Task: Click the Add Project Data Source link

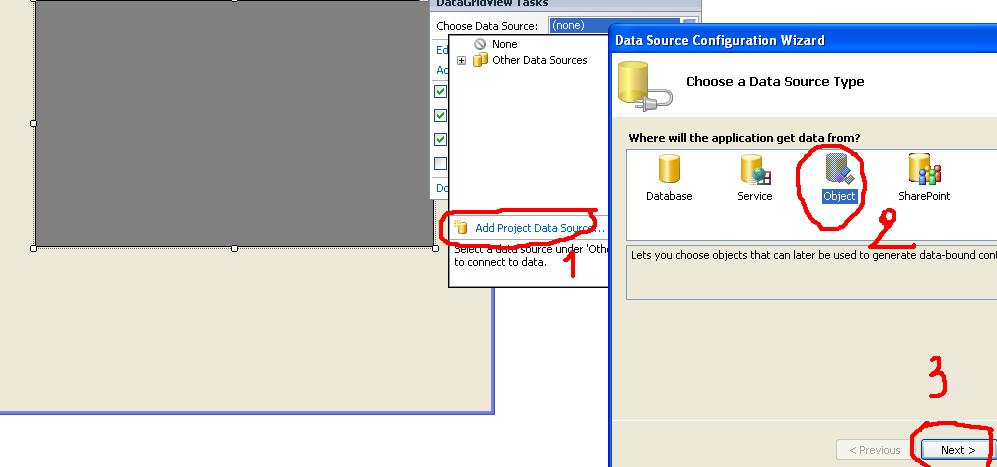Action: tap(540, 228)
